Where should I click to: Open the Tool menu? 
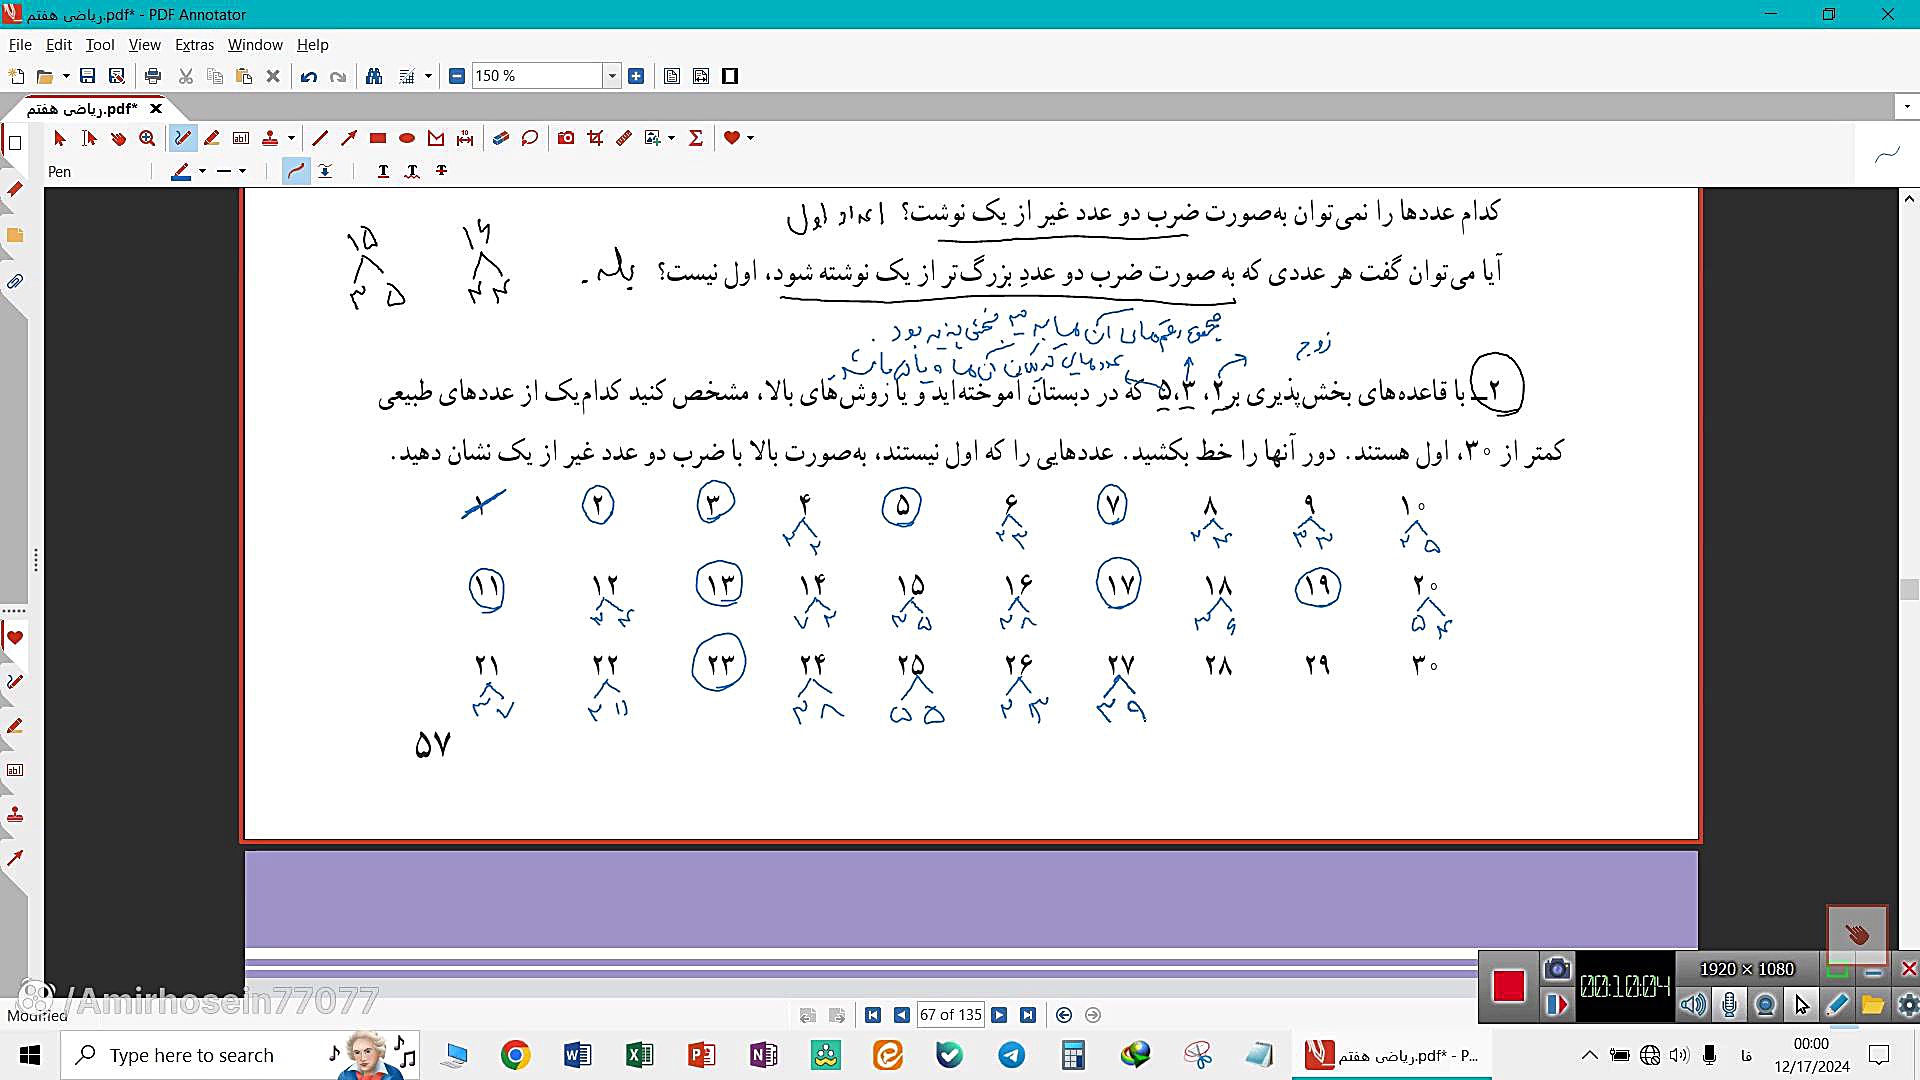pos(99,45)
